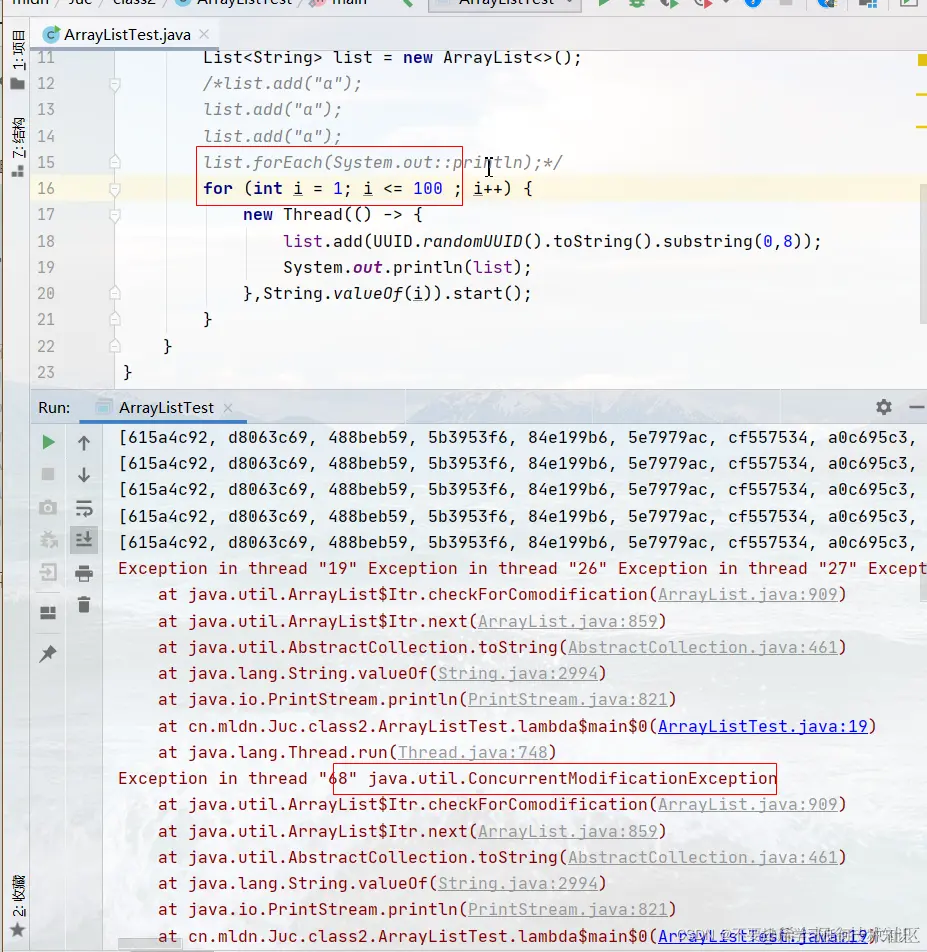Click the "Run:" label of the tool window
The image size is (927, 952).
54,408
